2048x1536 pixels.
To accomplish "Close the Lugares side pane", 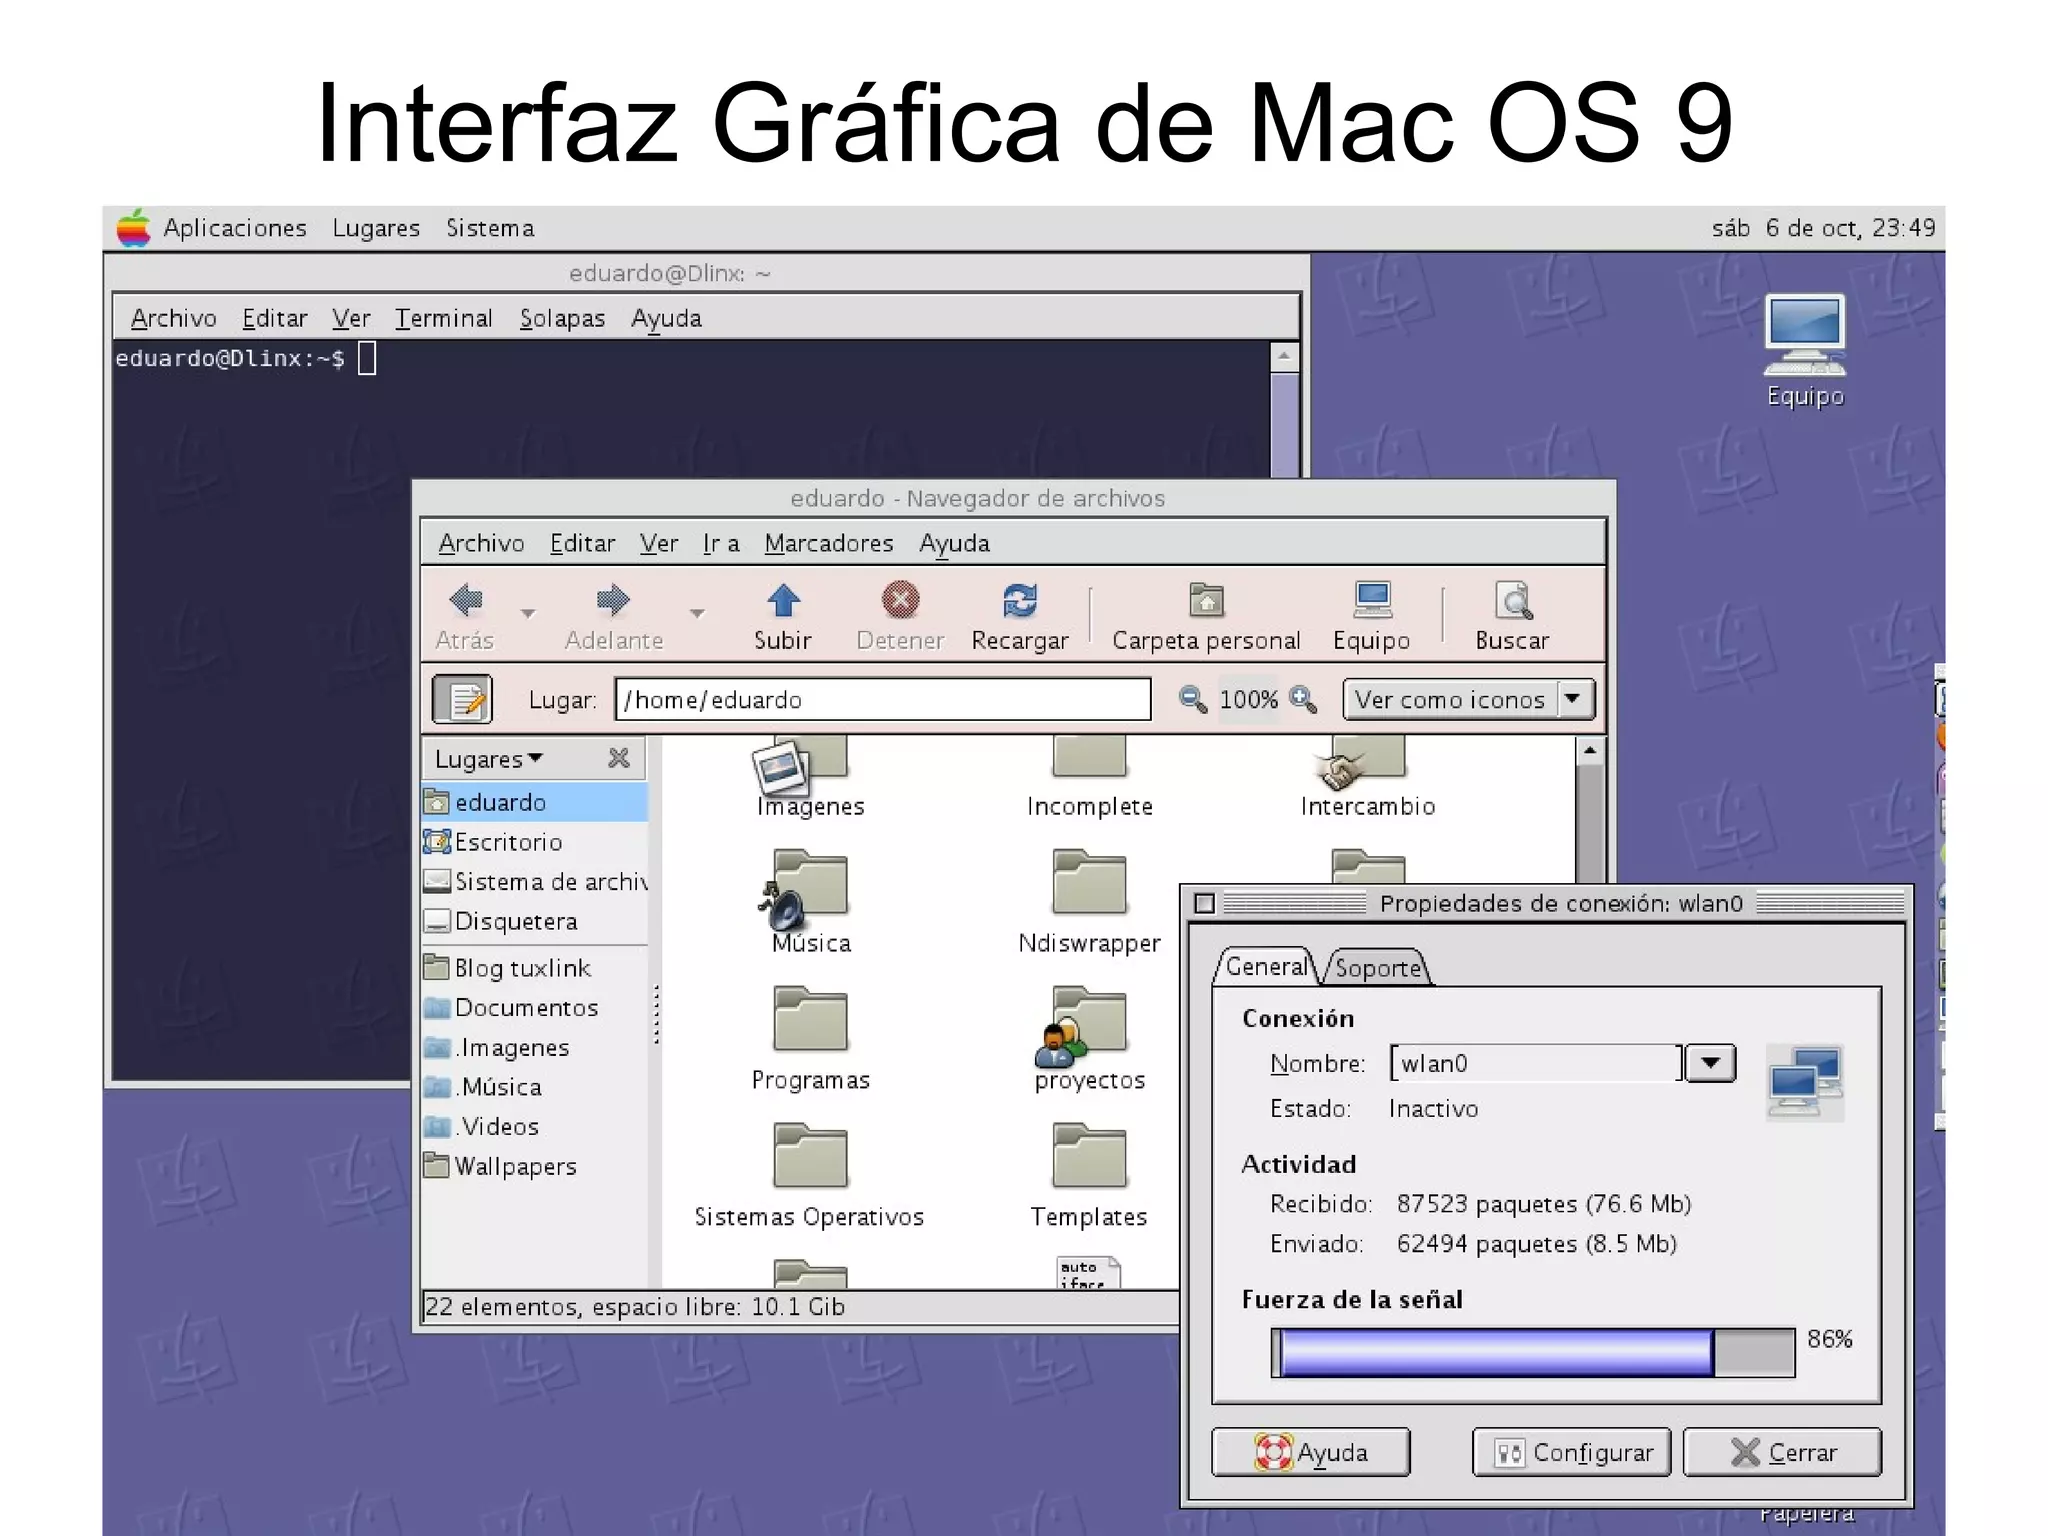I will point(619,759).
